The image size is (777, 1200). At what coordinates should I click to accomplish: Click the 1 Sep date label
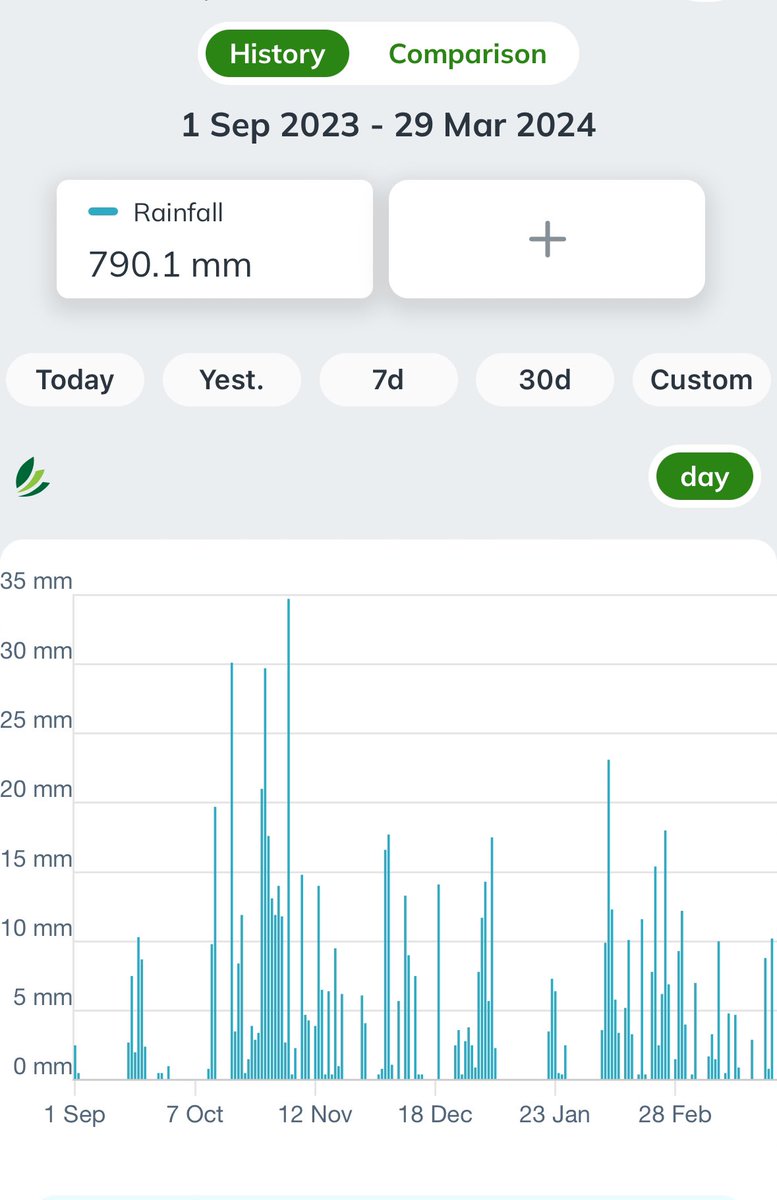[x=75, y=1114]
